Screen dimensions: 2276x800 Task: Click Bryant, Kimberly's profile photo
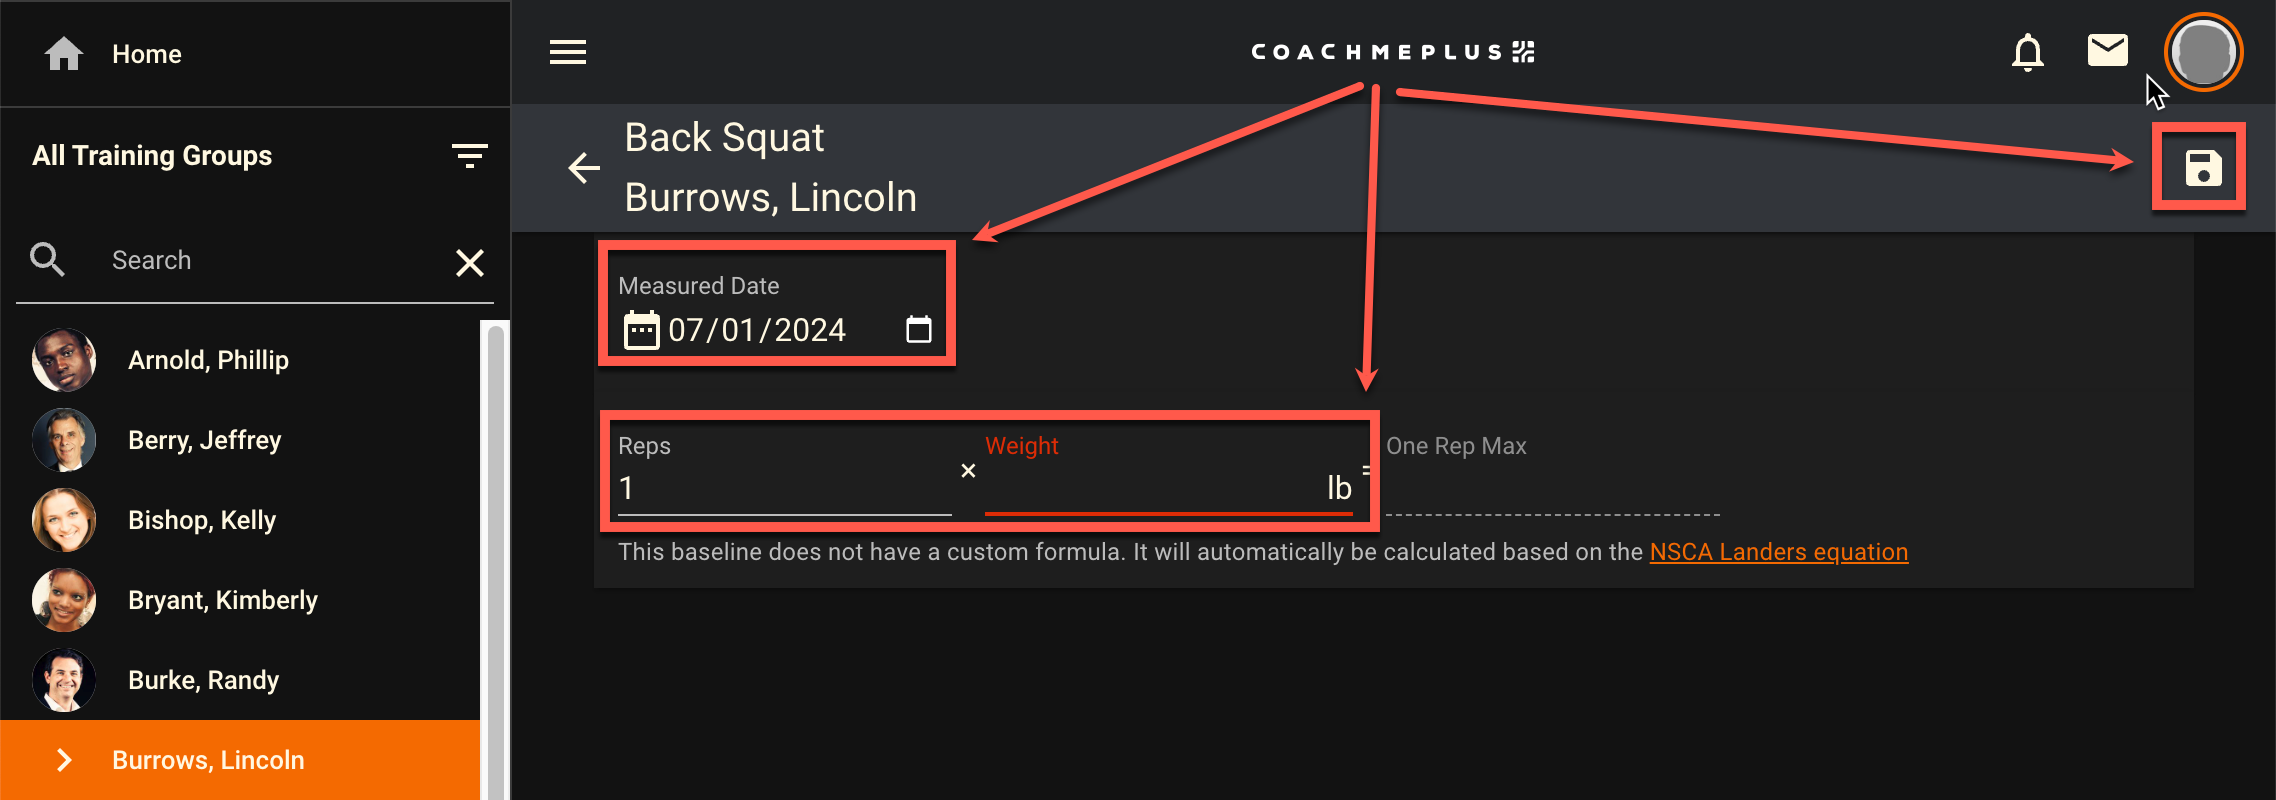pyautogui.click(x=64, y=600)
